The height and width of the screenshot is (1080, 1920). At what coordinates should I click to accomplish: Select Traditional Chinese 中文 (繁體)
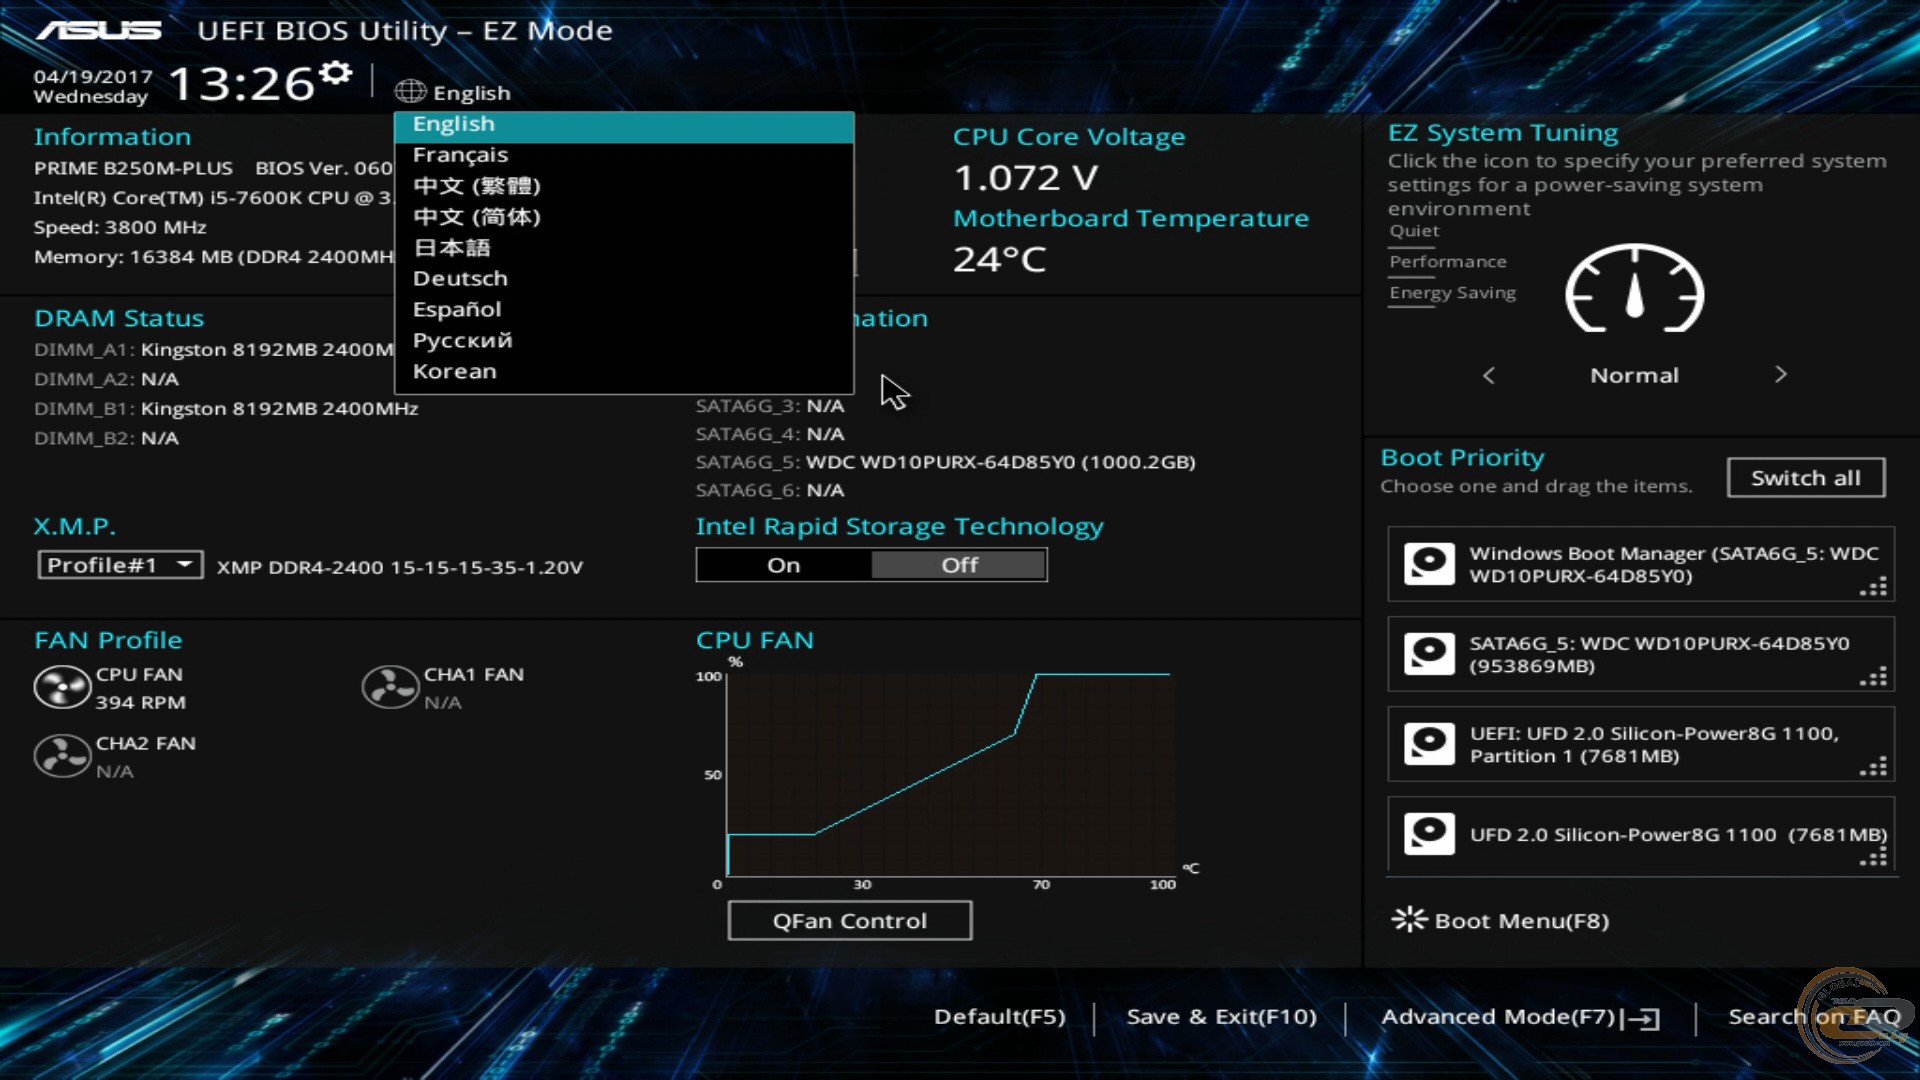(624, 186)
